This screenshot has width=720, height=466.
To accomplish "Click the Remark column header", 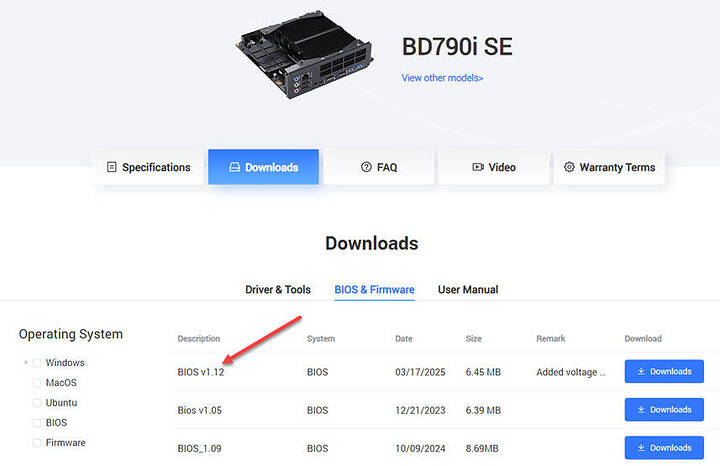I will [551, 338].
